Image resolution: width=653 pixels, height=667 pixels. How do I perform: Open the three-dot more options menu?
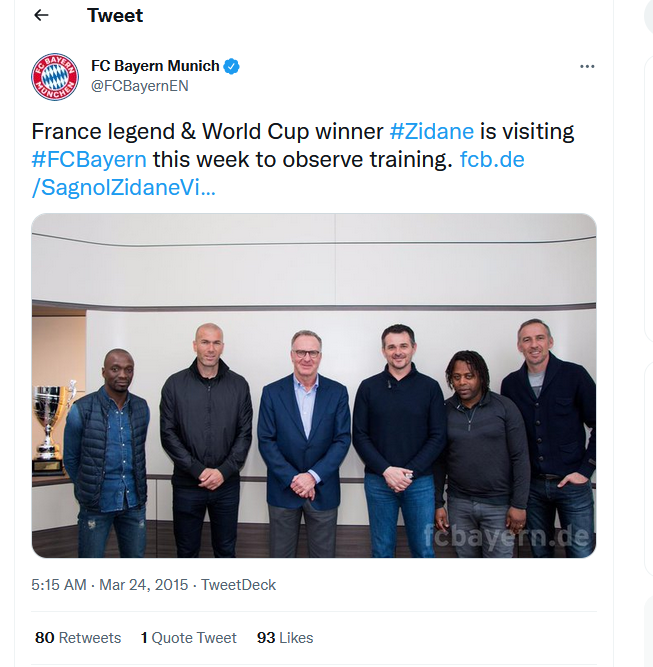(x=587, y=66)
